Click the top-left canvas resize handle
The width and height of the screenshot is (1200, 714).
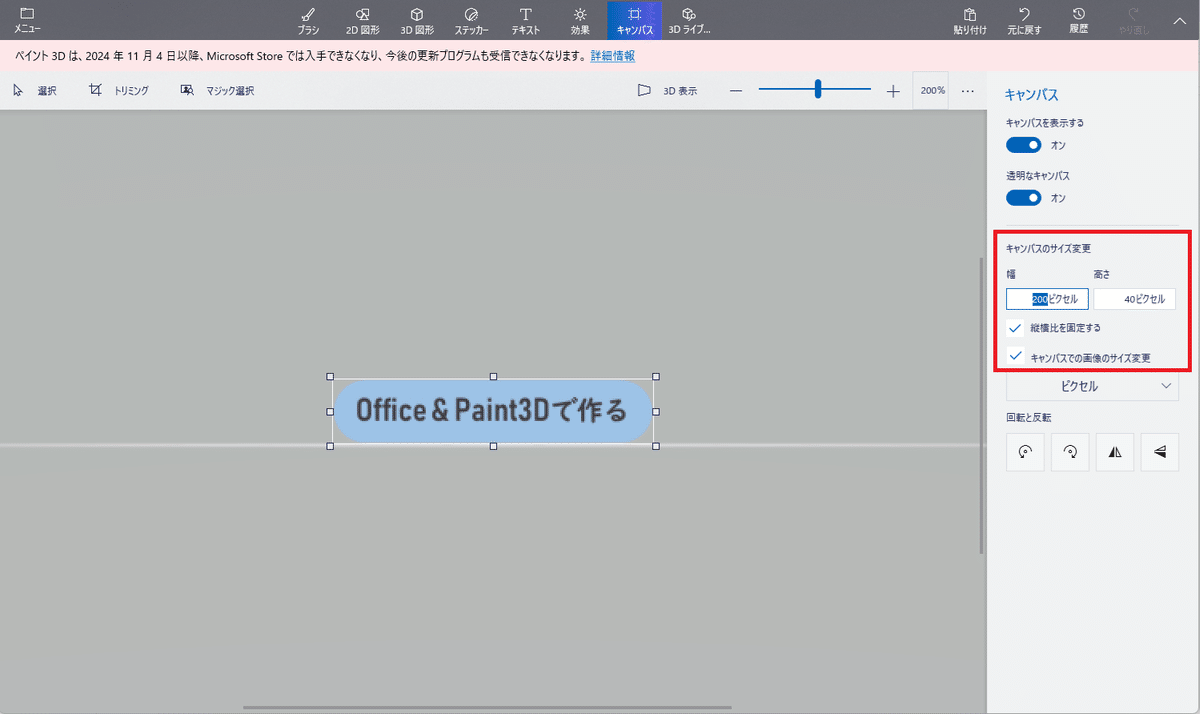[x=330, y=377]
